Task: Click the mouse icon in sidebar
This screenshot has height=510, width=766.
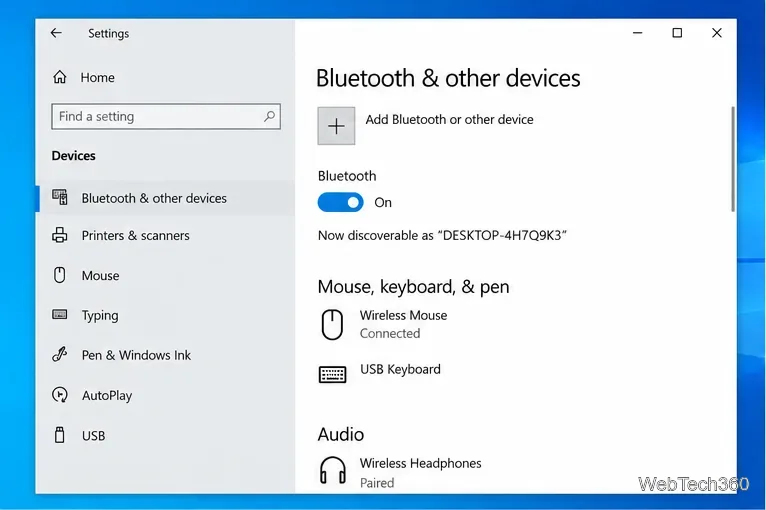Action: click(60, 275)
